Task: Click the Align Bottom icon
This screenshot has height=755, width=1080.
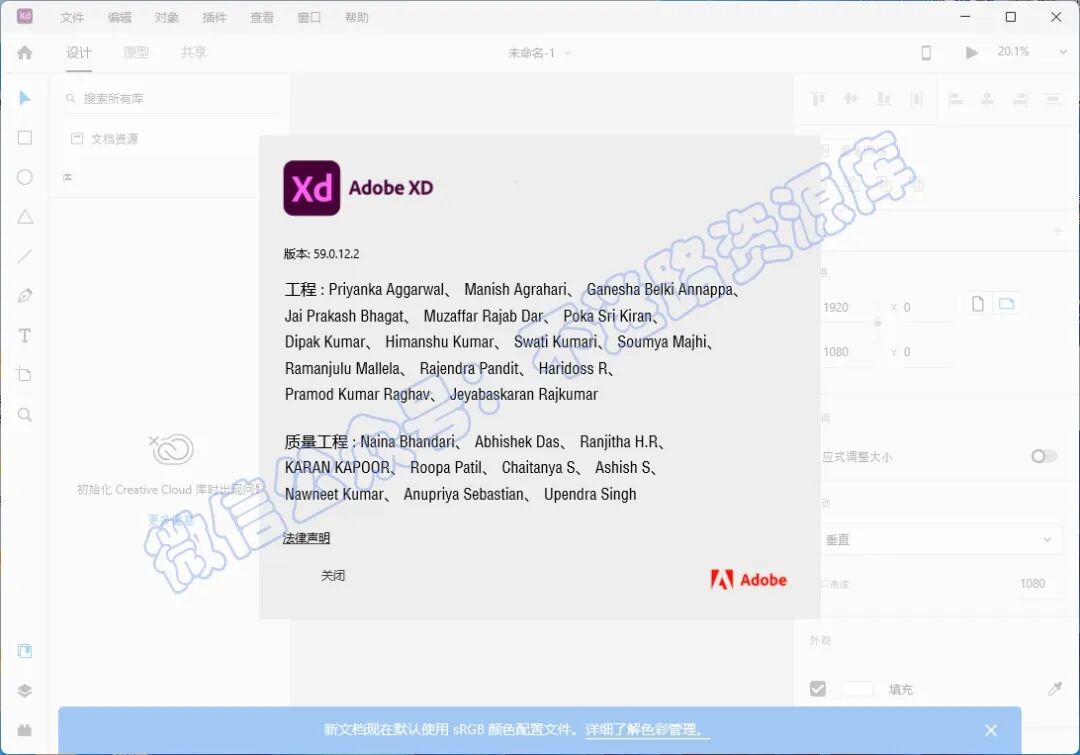Action: [x=884, y=99]
